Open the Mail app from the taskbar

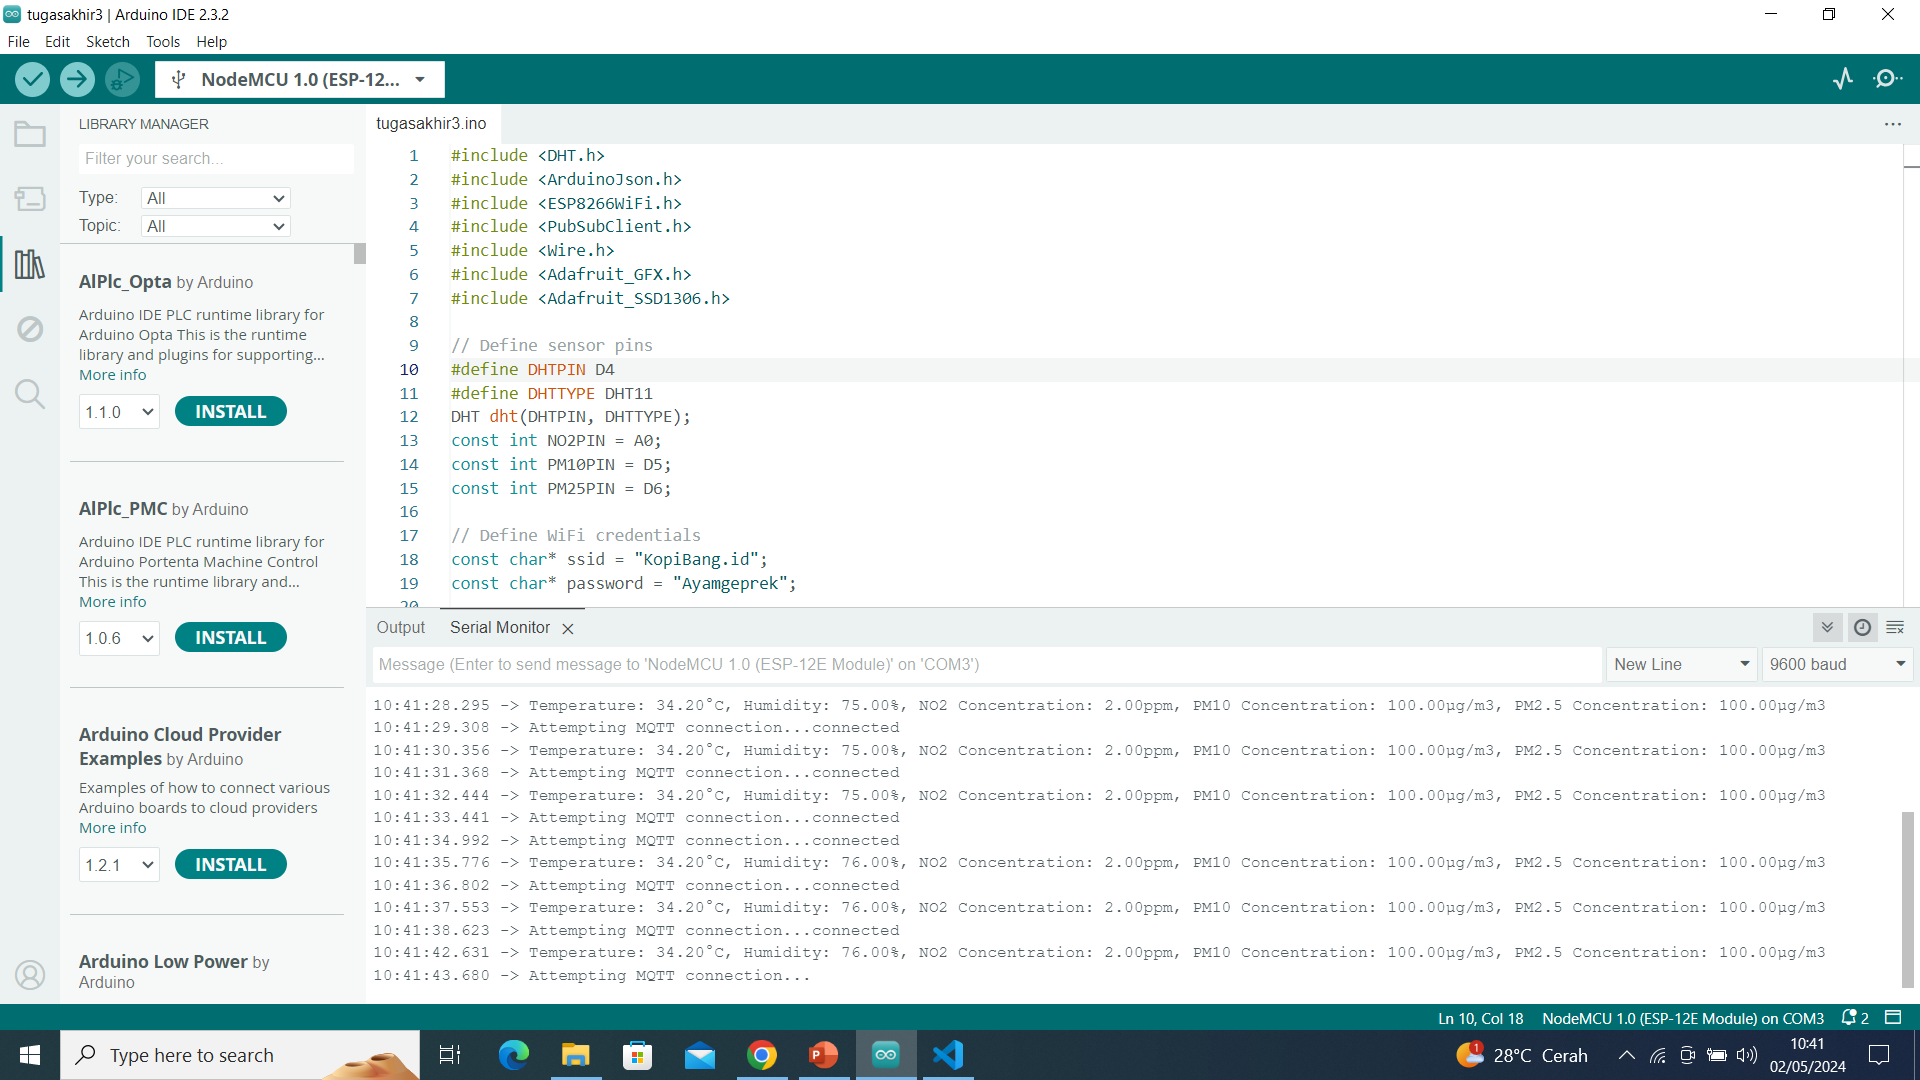click(700, 1055)
